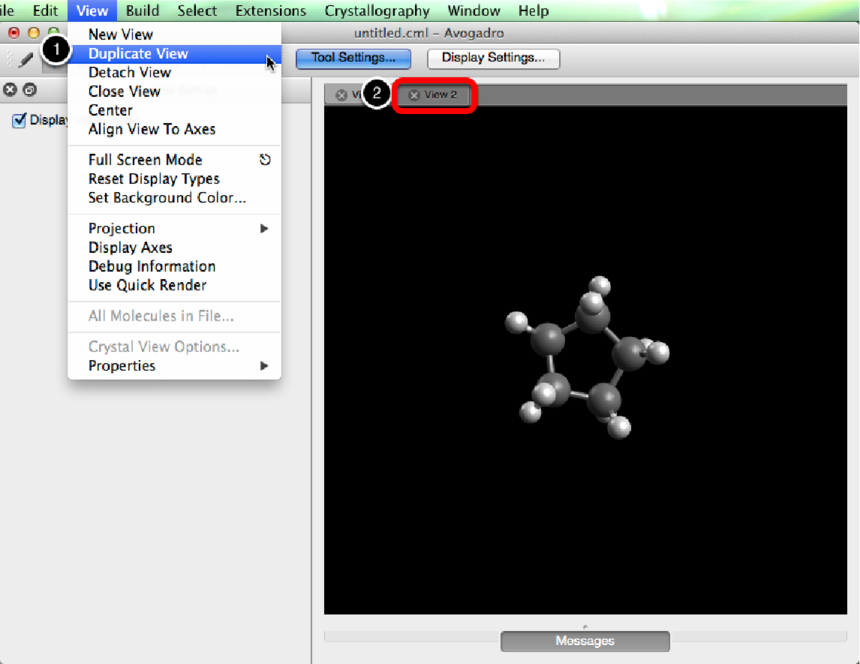This screenshot has width=860, height=664.
Task: Click the cyclopentane molecule in the viewer
Action: 587,358
